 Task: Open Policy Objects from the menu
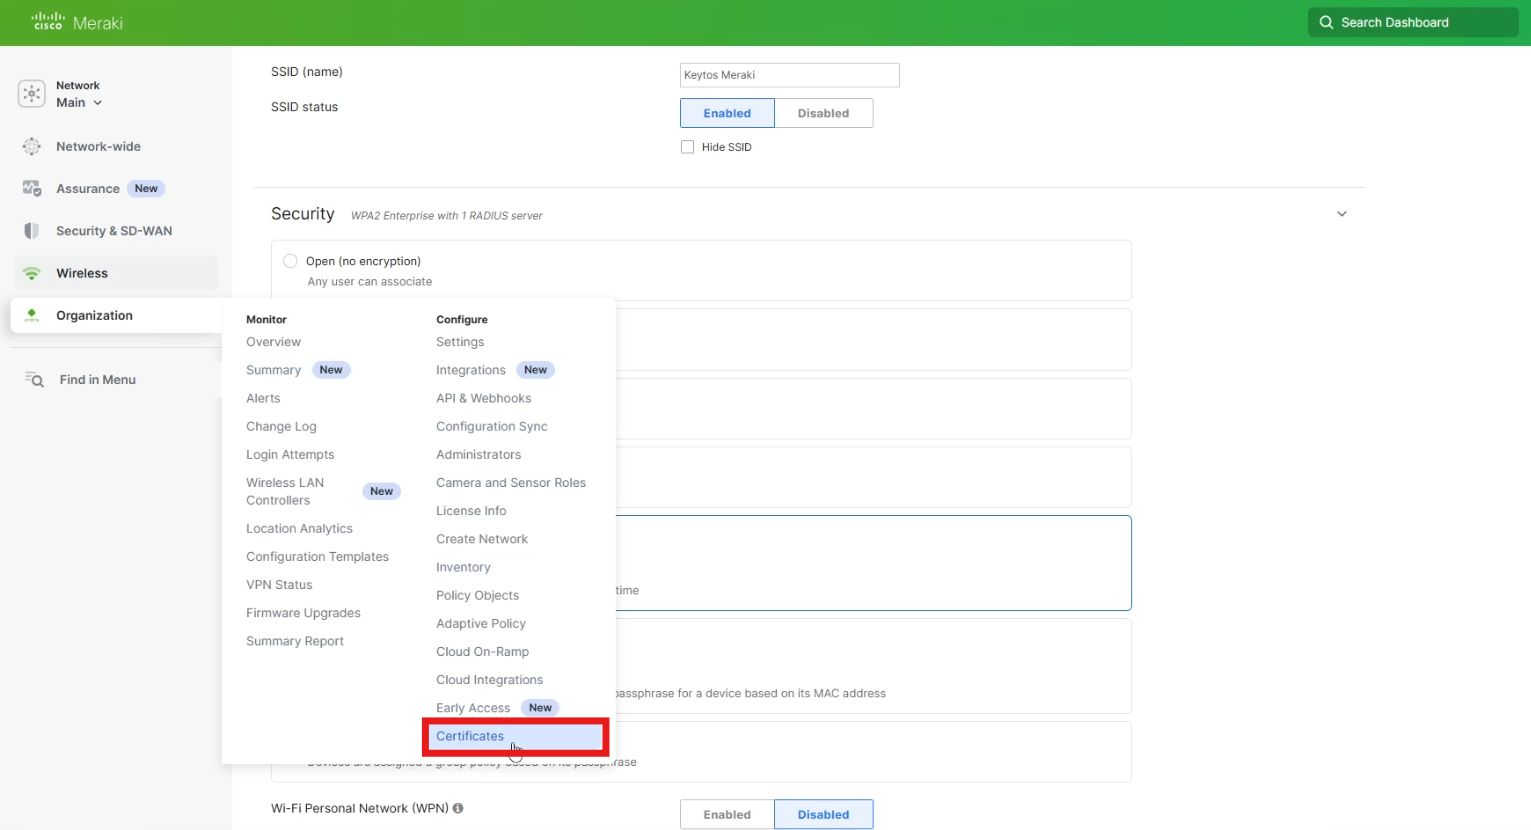tap(477, 595)
